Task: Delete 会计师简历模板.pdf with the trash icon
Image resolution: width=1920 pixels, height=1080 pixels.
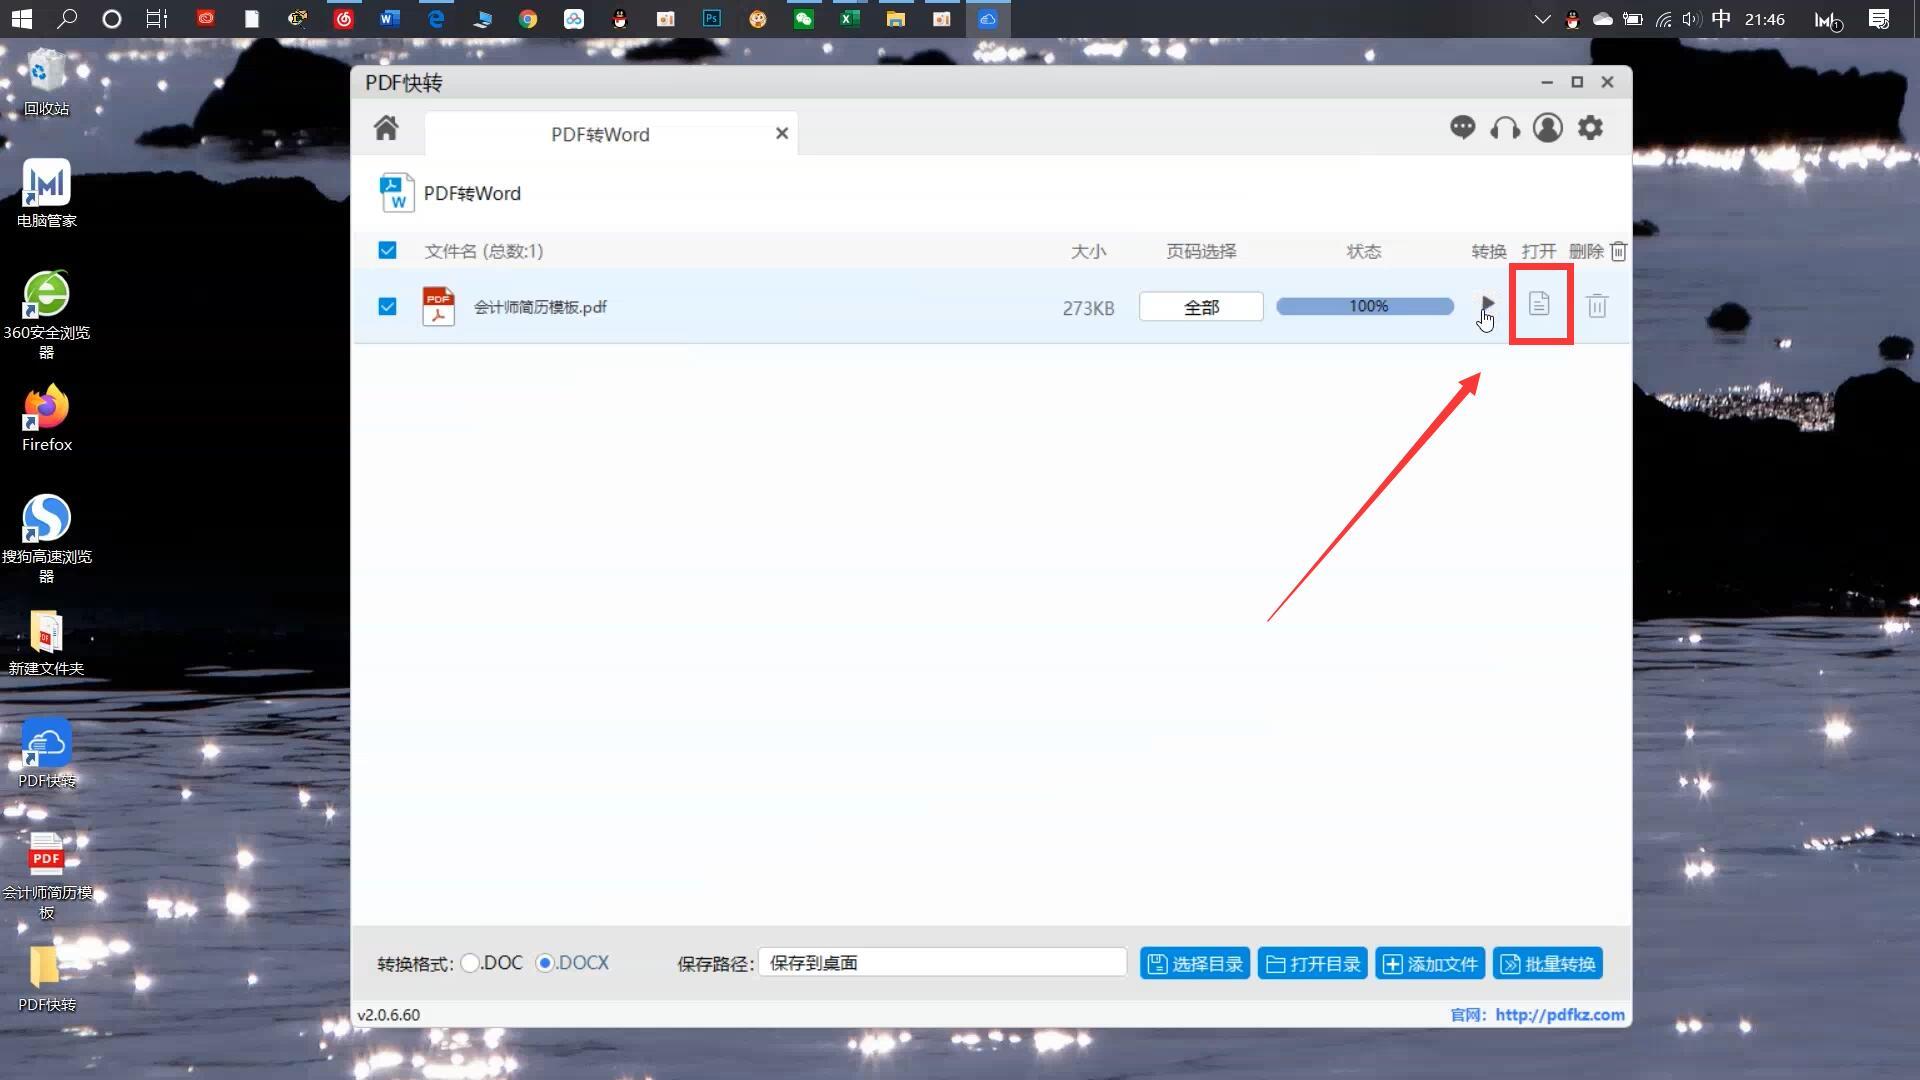Action: tap(1597, 306)
